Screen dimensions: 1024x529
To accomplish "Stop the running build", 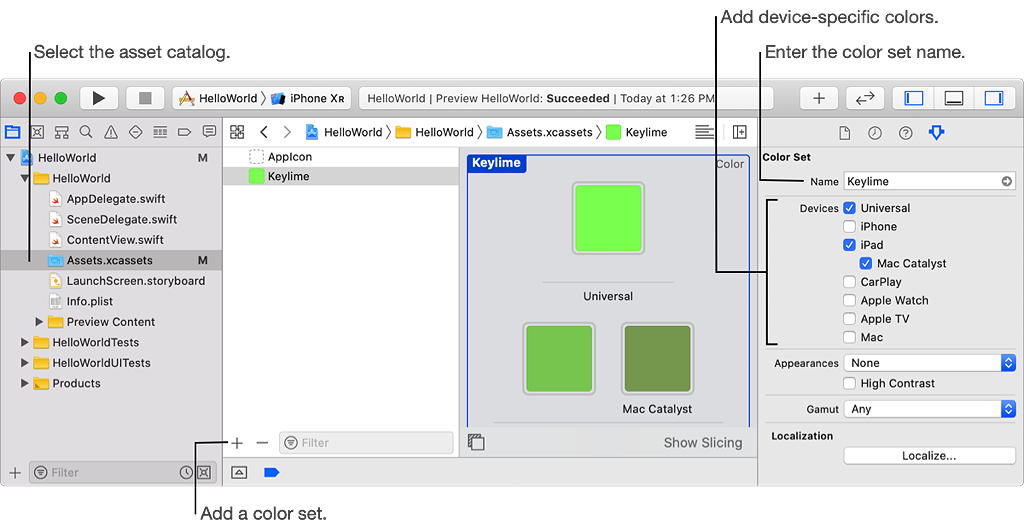I will (145, 99).
